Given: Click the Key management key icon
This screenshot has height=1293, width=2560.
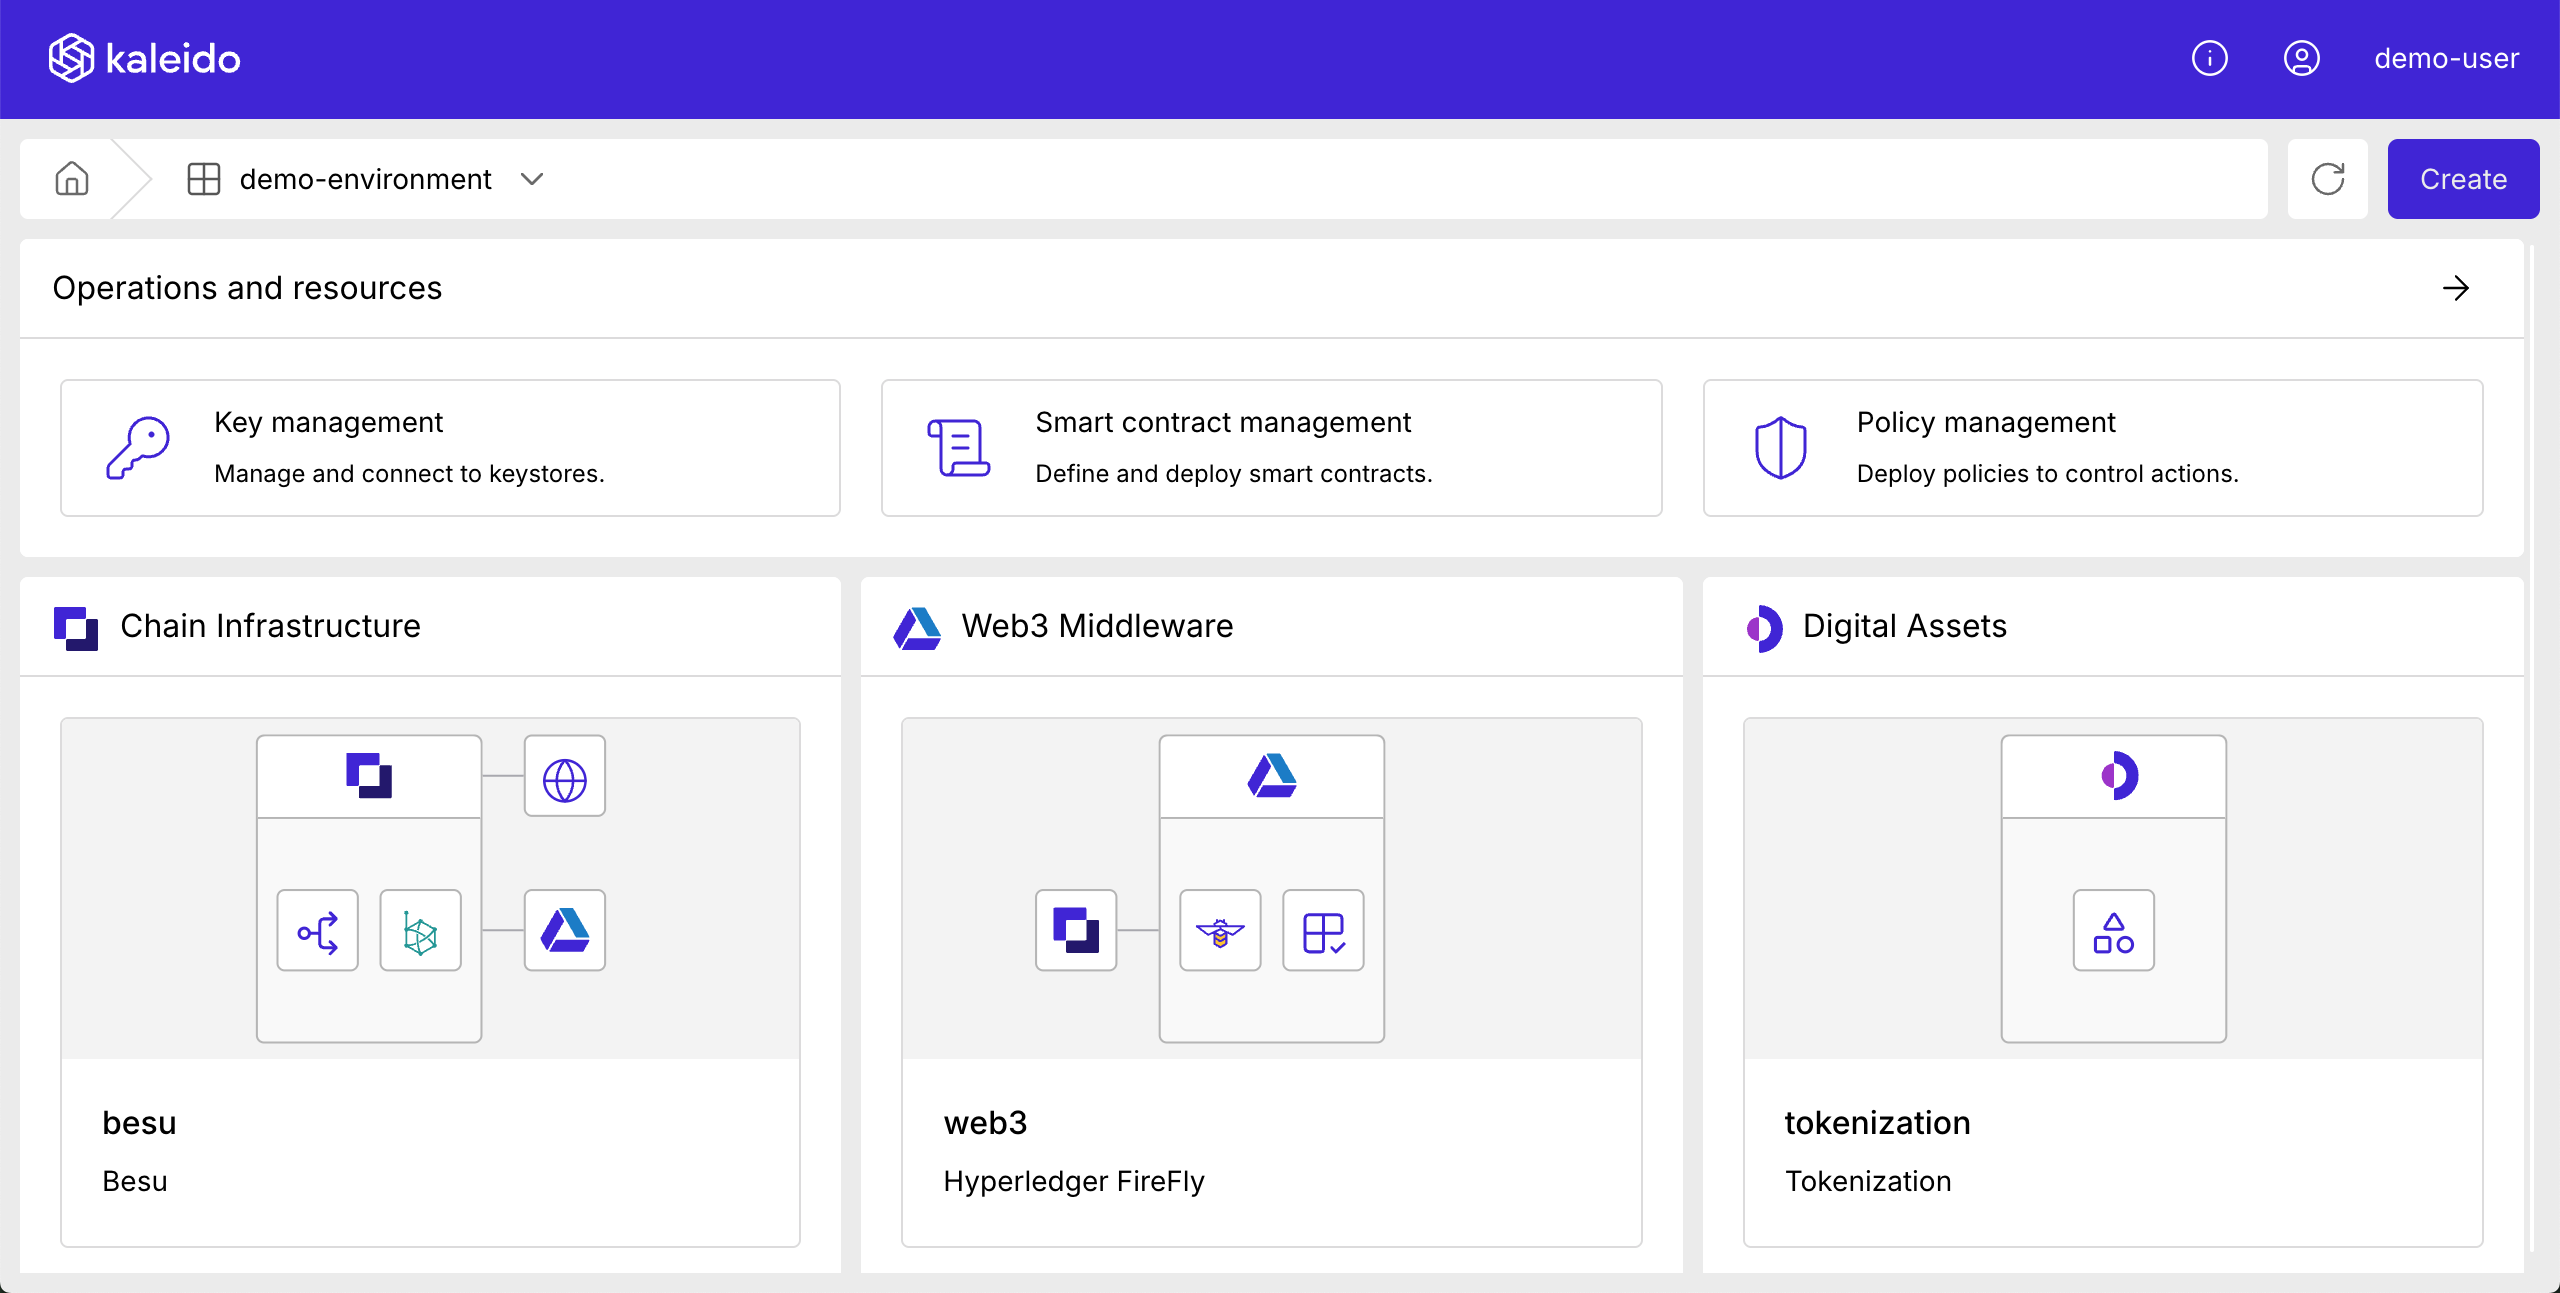Looking at the screenshot, I should (138, 448).
